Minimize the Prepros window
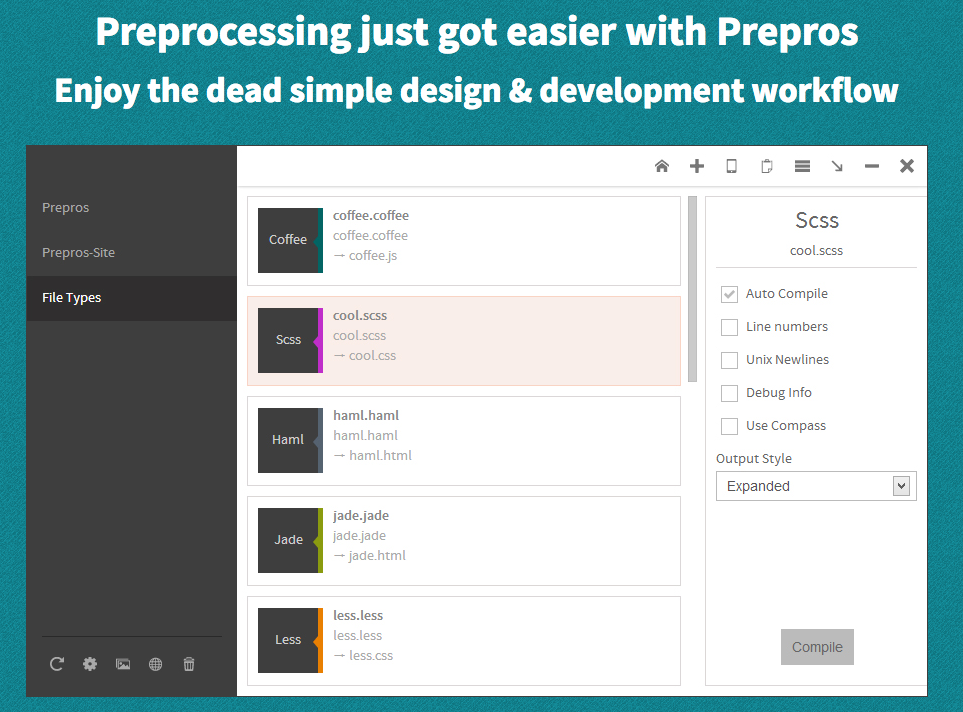963x712 pixels. click(x=871, y=166)
